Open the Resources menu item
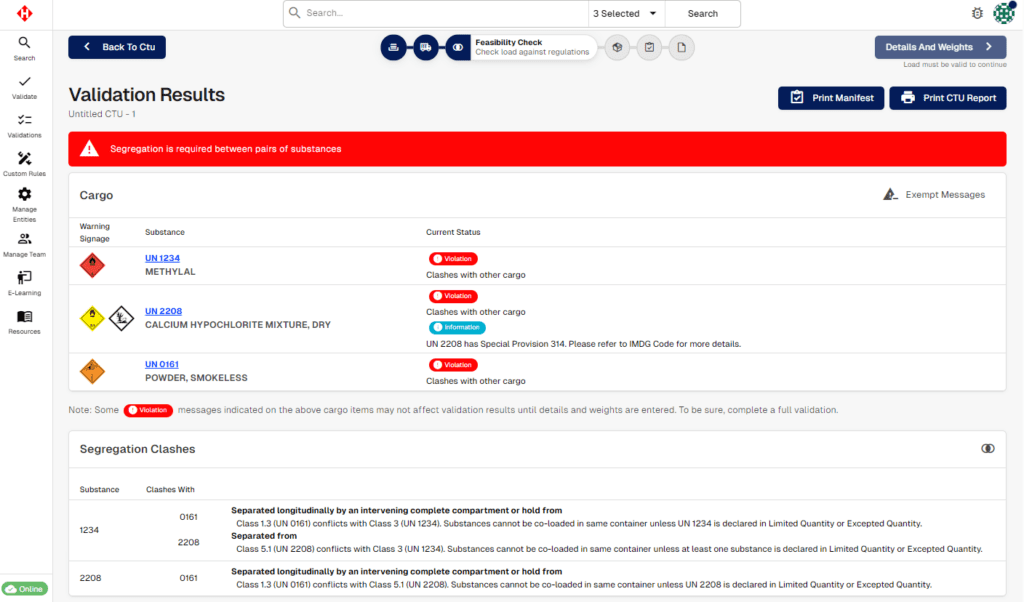1024x602 pixels. coord(24,321)
